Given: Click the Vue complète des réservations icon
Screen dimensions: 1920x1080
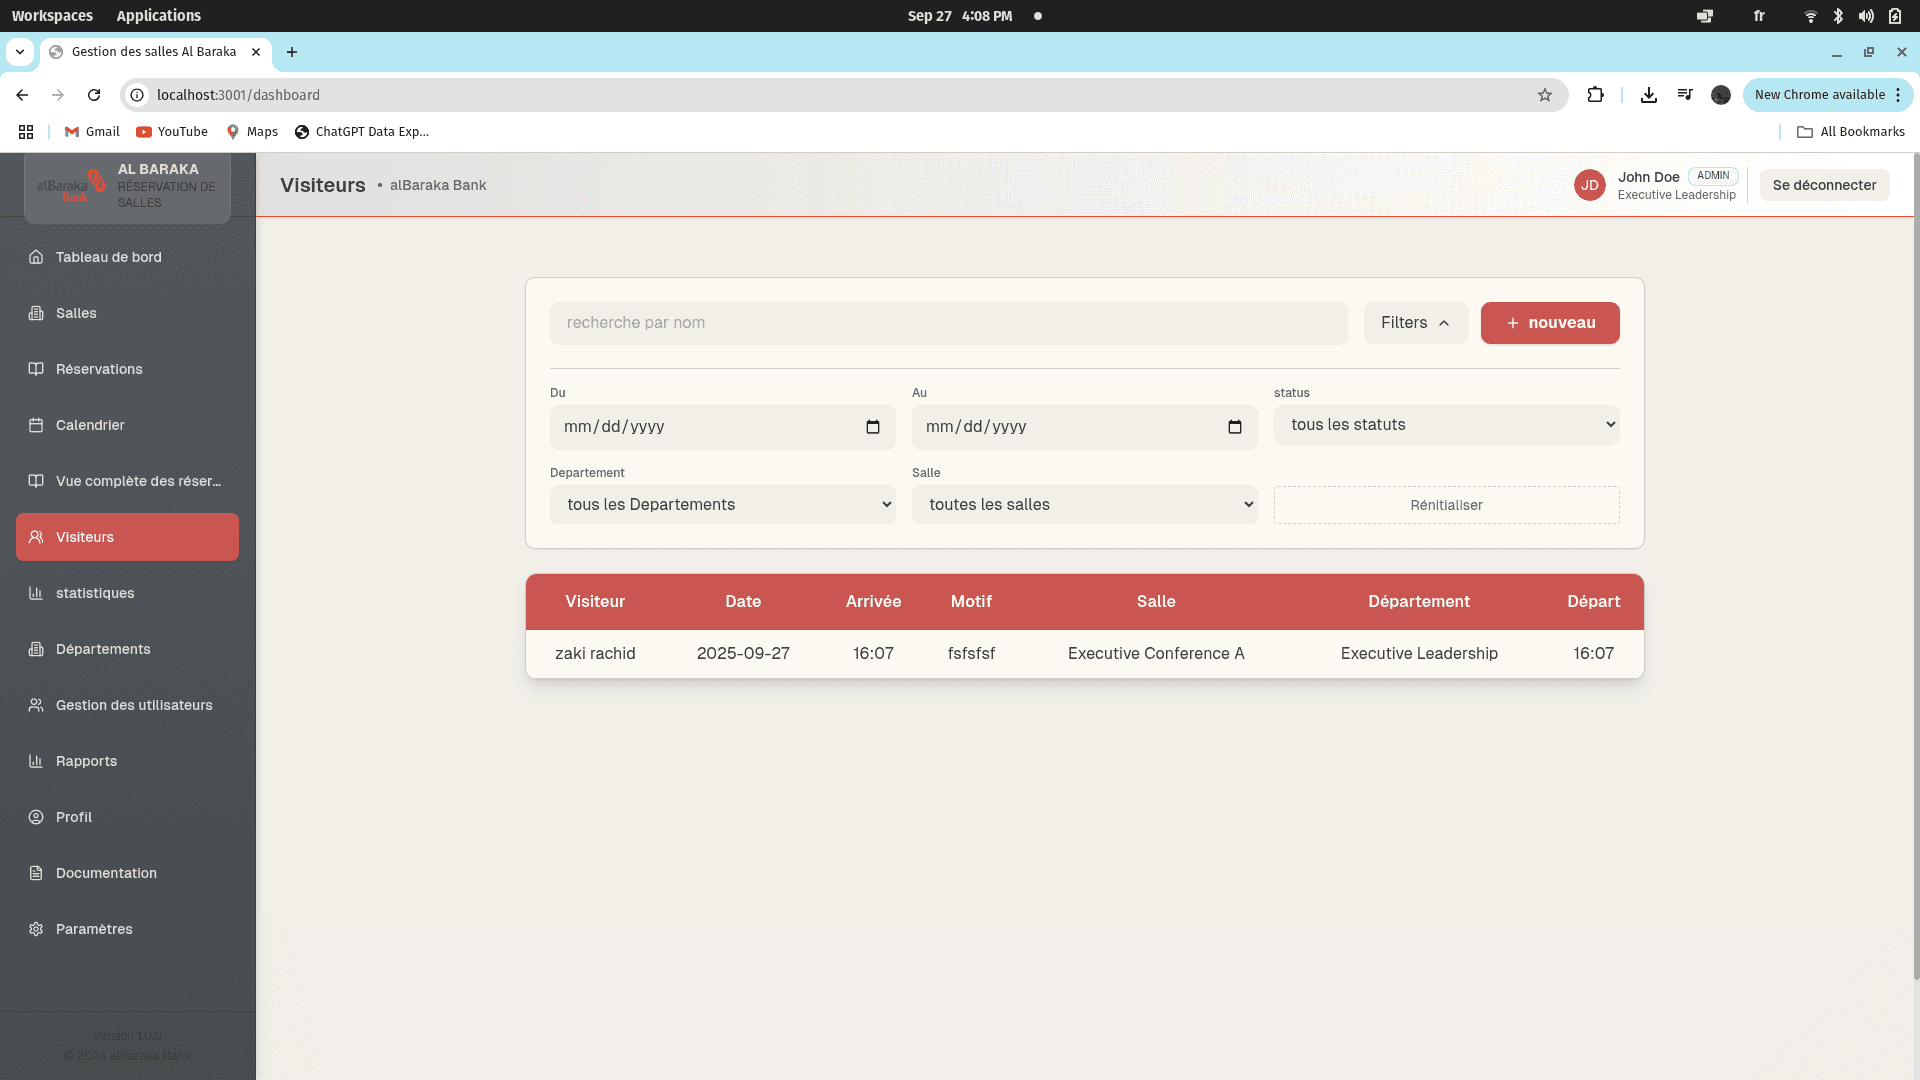Looking at the screenshot, I should pyautogui.click(x=36, y=481).
